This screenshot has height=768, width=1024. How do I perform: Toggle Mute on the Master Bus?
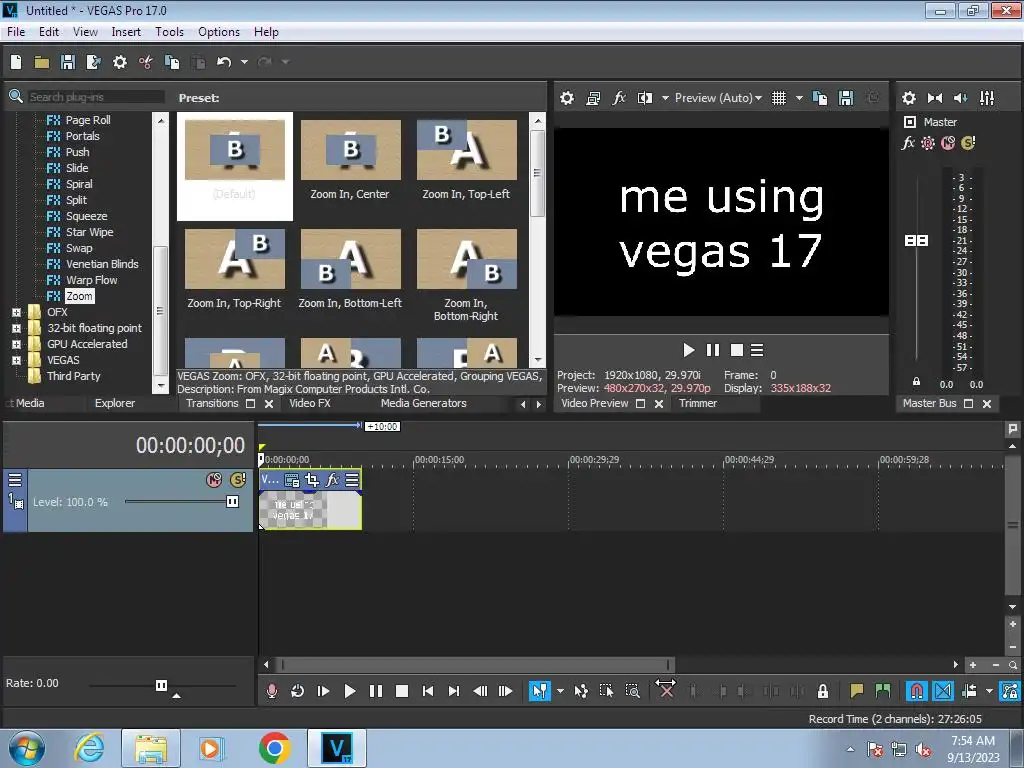click(x=948, y=143)
